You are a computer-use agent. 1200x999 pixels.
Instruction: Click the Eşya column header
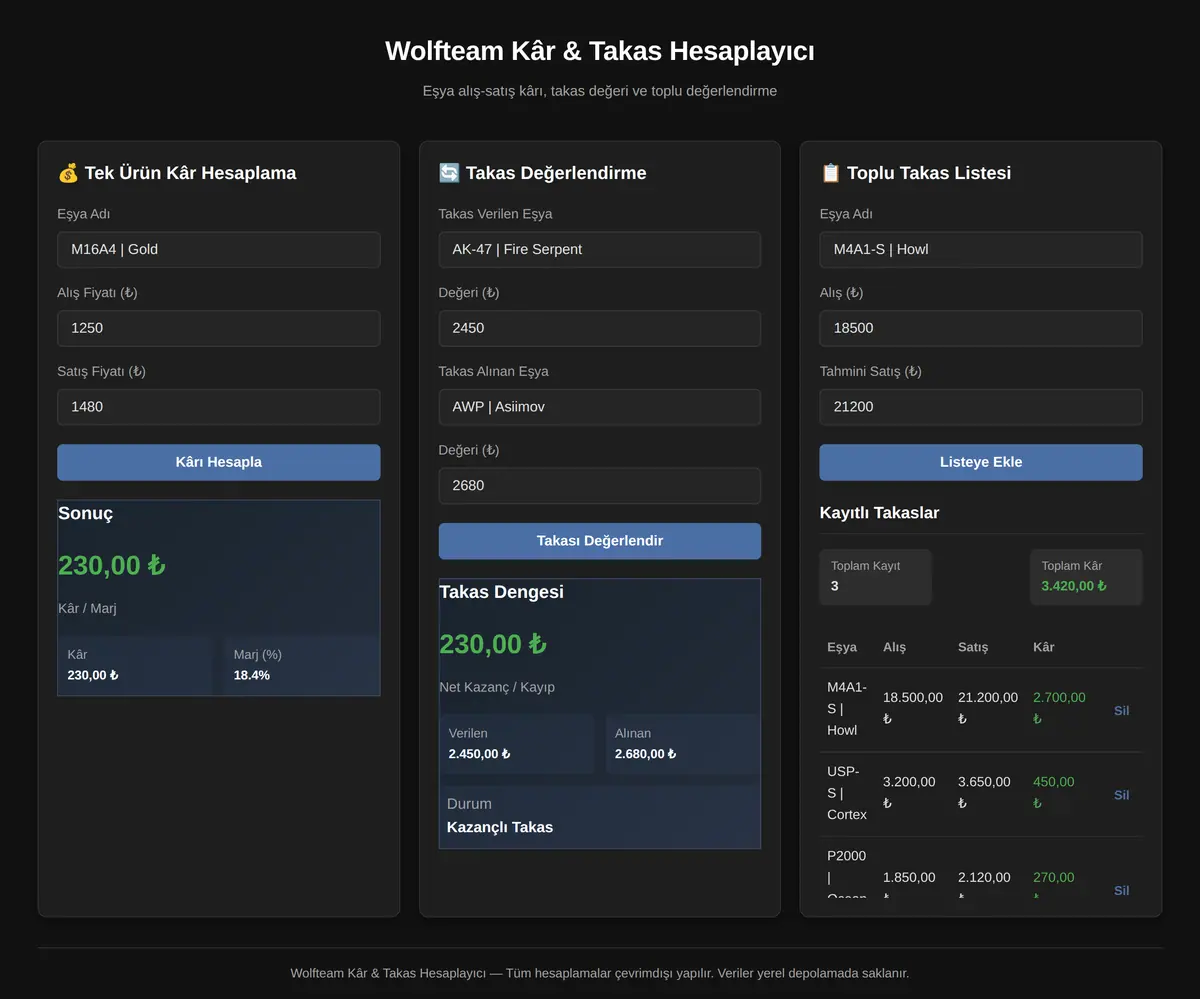[x=842, y=647]
